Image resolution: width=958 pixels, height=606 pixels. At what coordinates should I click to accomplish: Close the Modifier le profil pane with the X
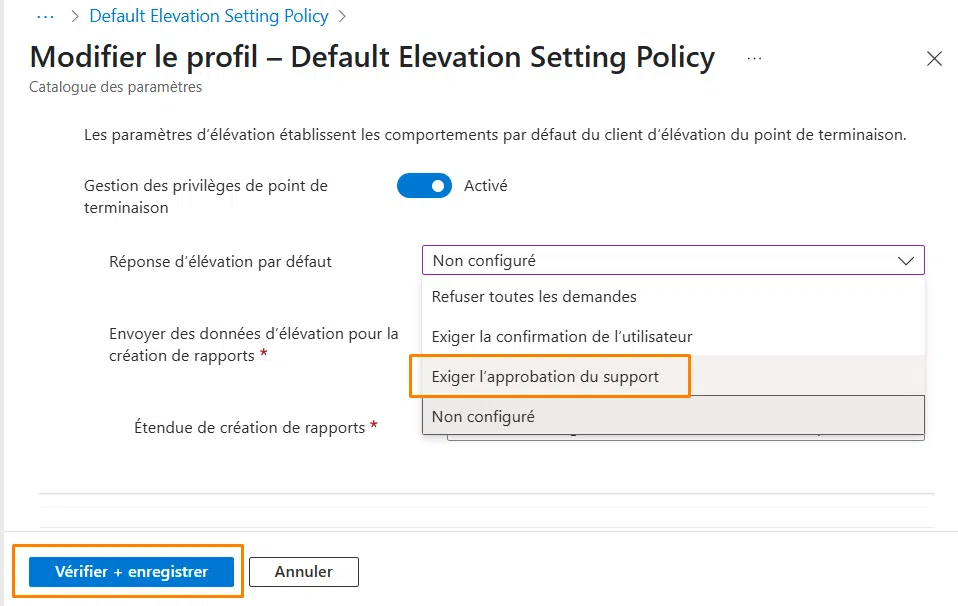pos(933,59)
